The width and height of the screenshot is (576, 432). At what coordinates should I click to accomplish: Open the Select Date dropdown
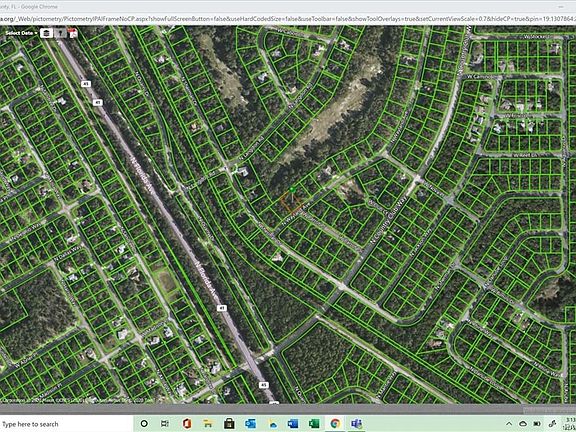pyautogui.click(x=22, y=33)
